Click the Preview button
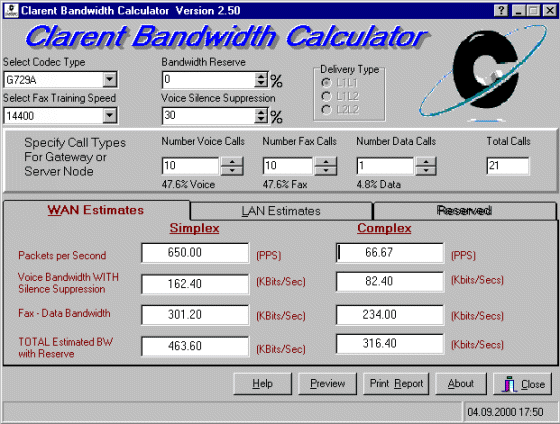 (328, 384)
